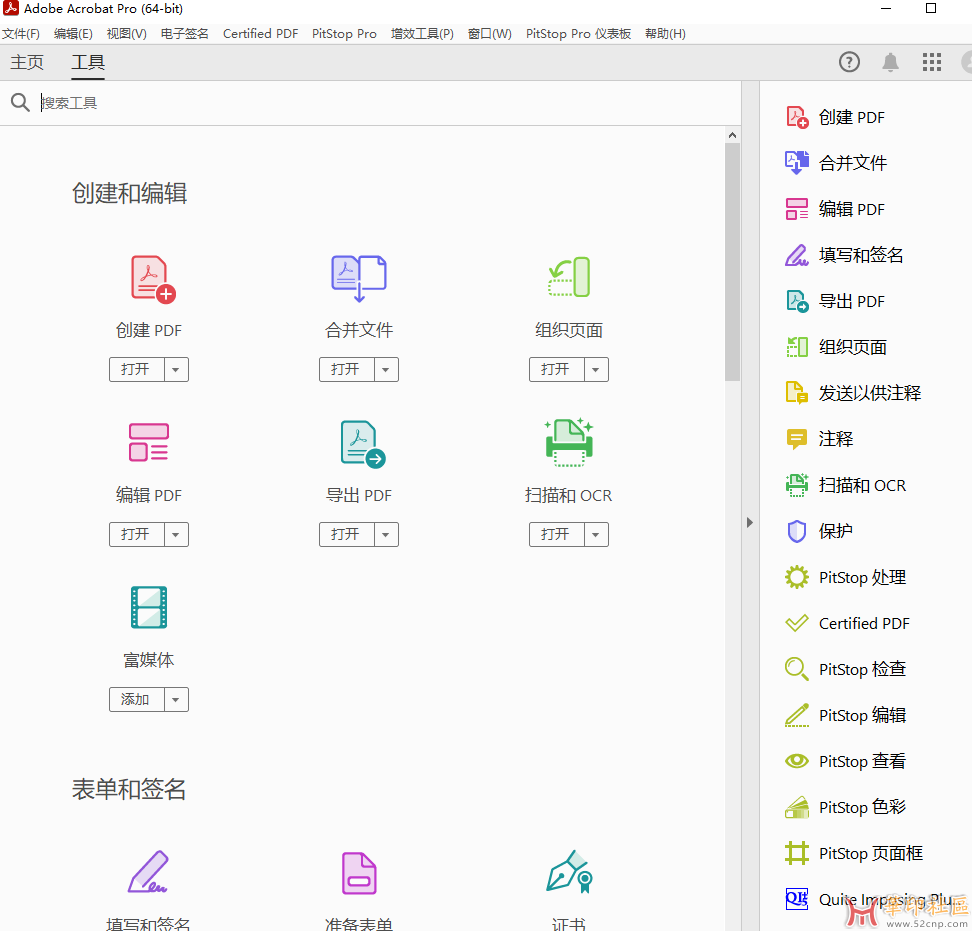Click 打开 button under 编辑 PDF
The image size is (972, 931).
click(x=136, y=534)
